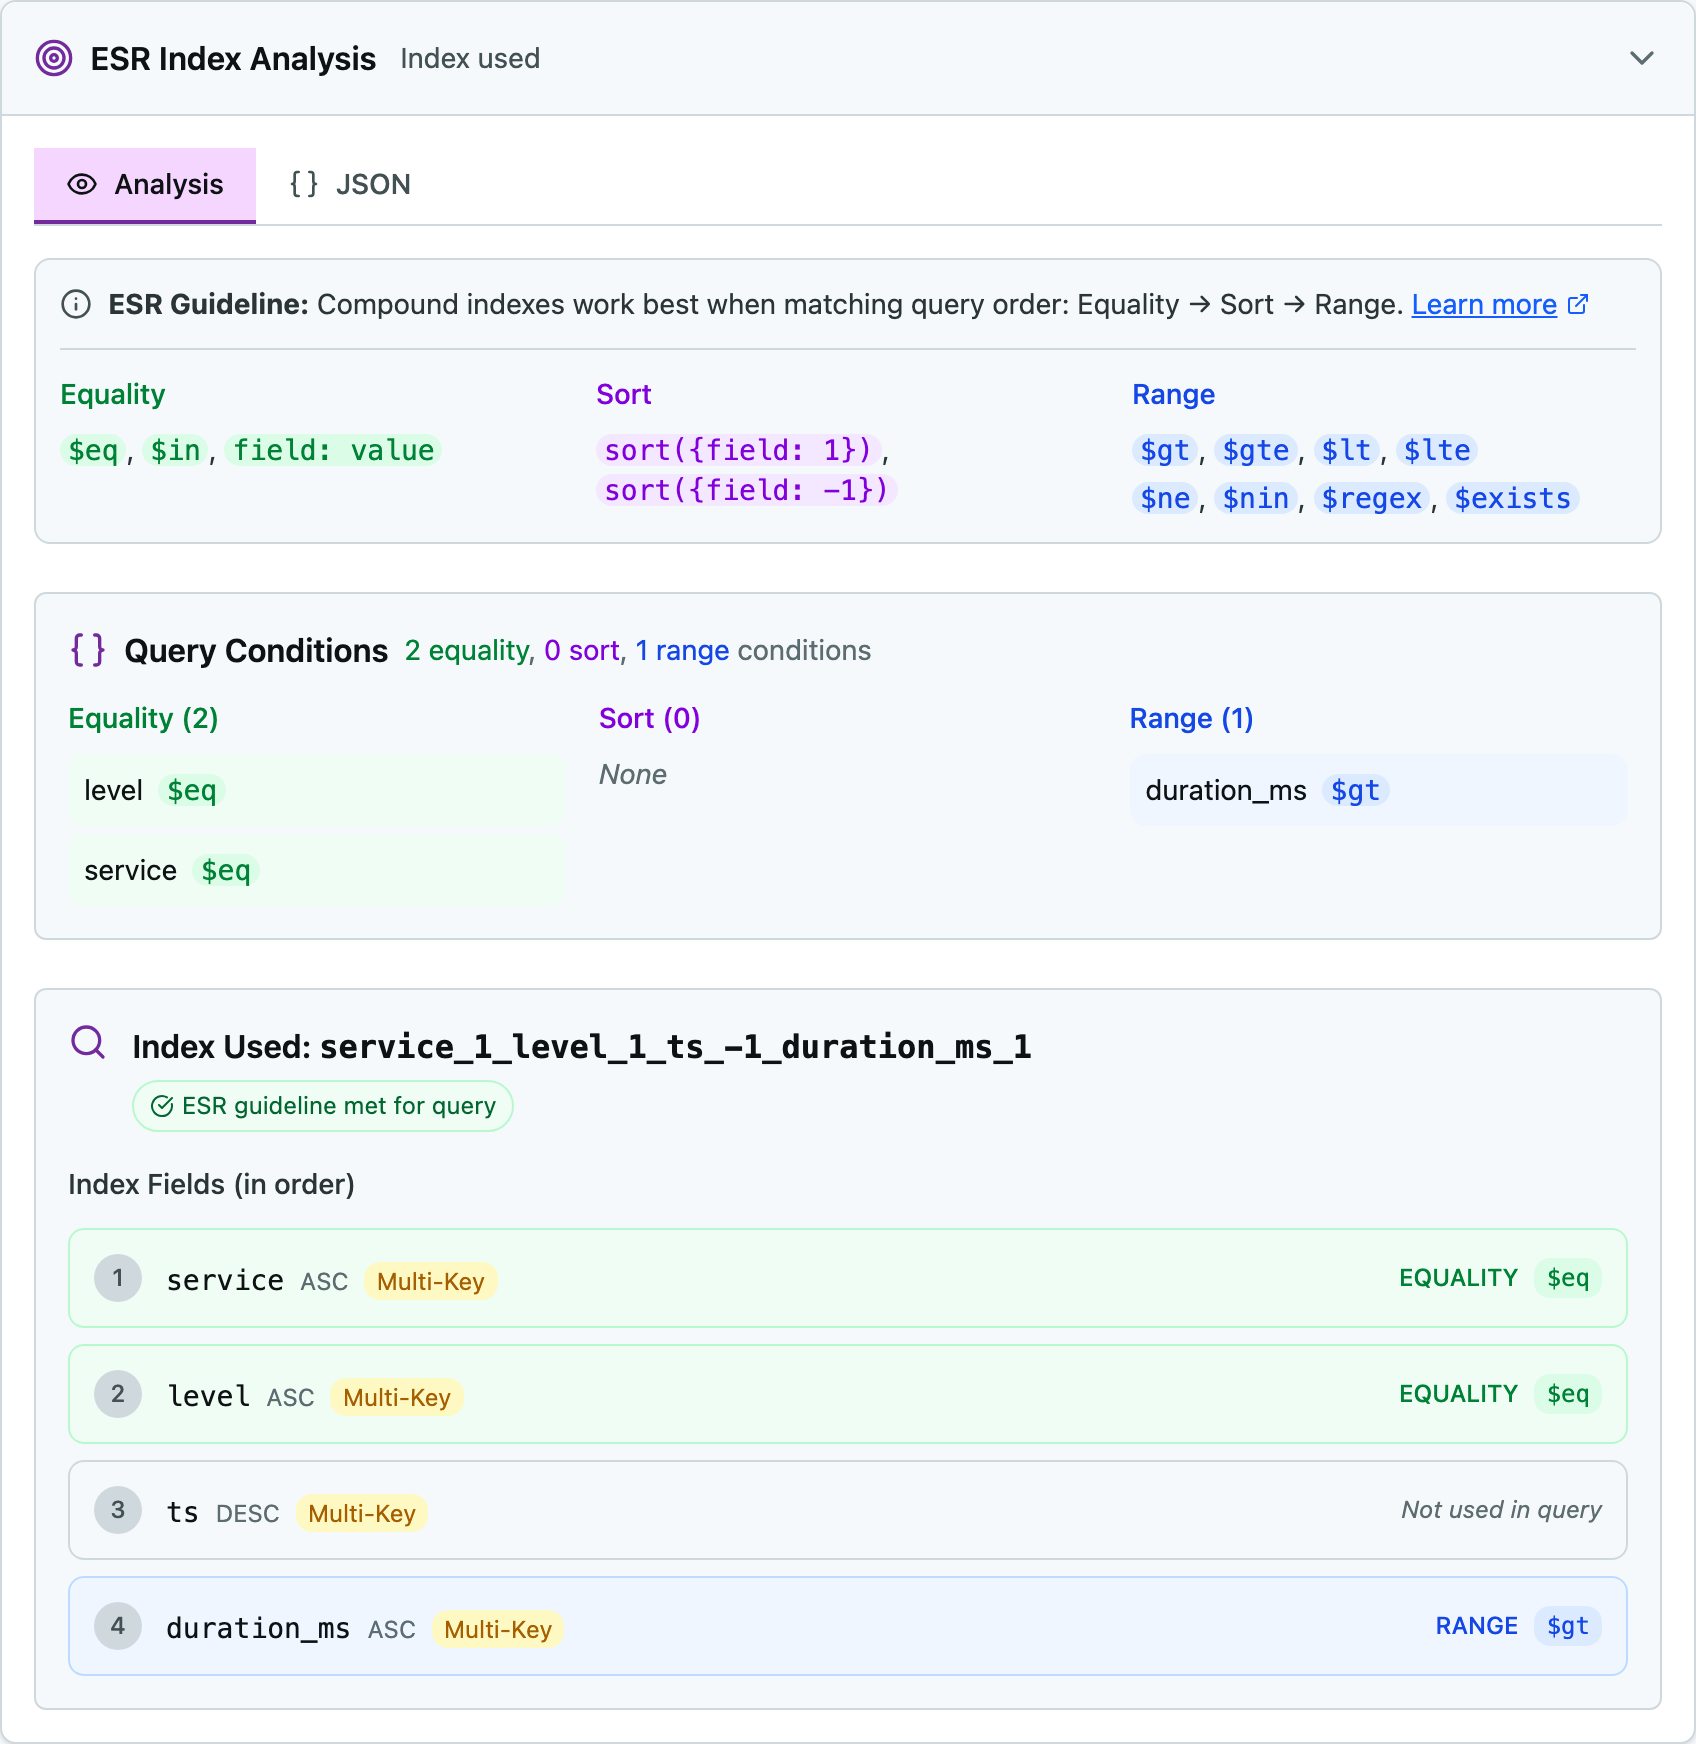Image resolution: width=1696 pixels, height=1744 pixels.
Task: Click Multi-Key badge on ts row
Action: (x=362, y=1513)
